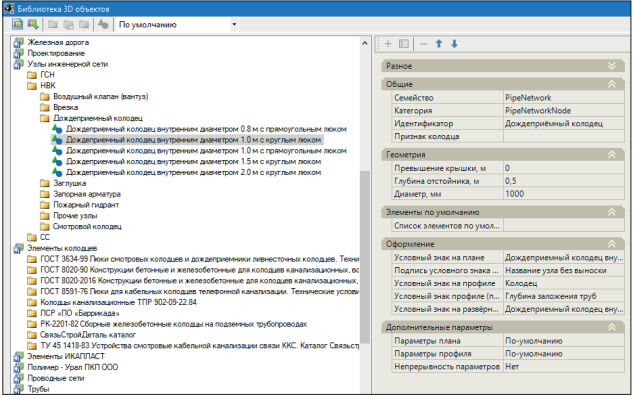Click the 'Семейство' value PipeNetwork
This screenshot has height=399, width=635.
click(x=563, y=98)
